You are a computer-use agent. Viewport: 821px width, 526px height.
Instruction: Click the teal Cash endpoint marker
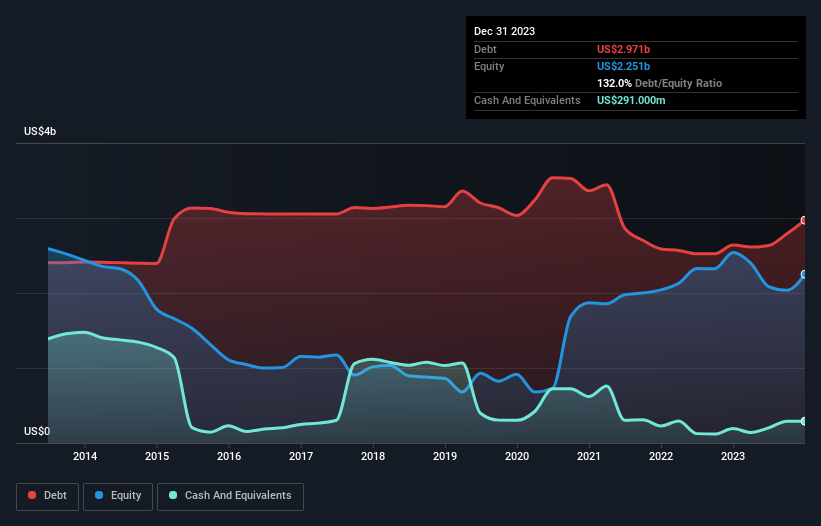804,421
